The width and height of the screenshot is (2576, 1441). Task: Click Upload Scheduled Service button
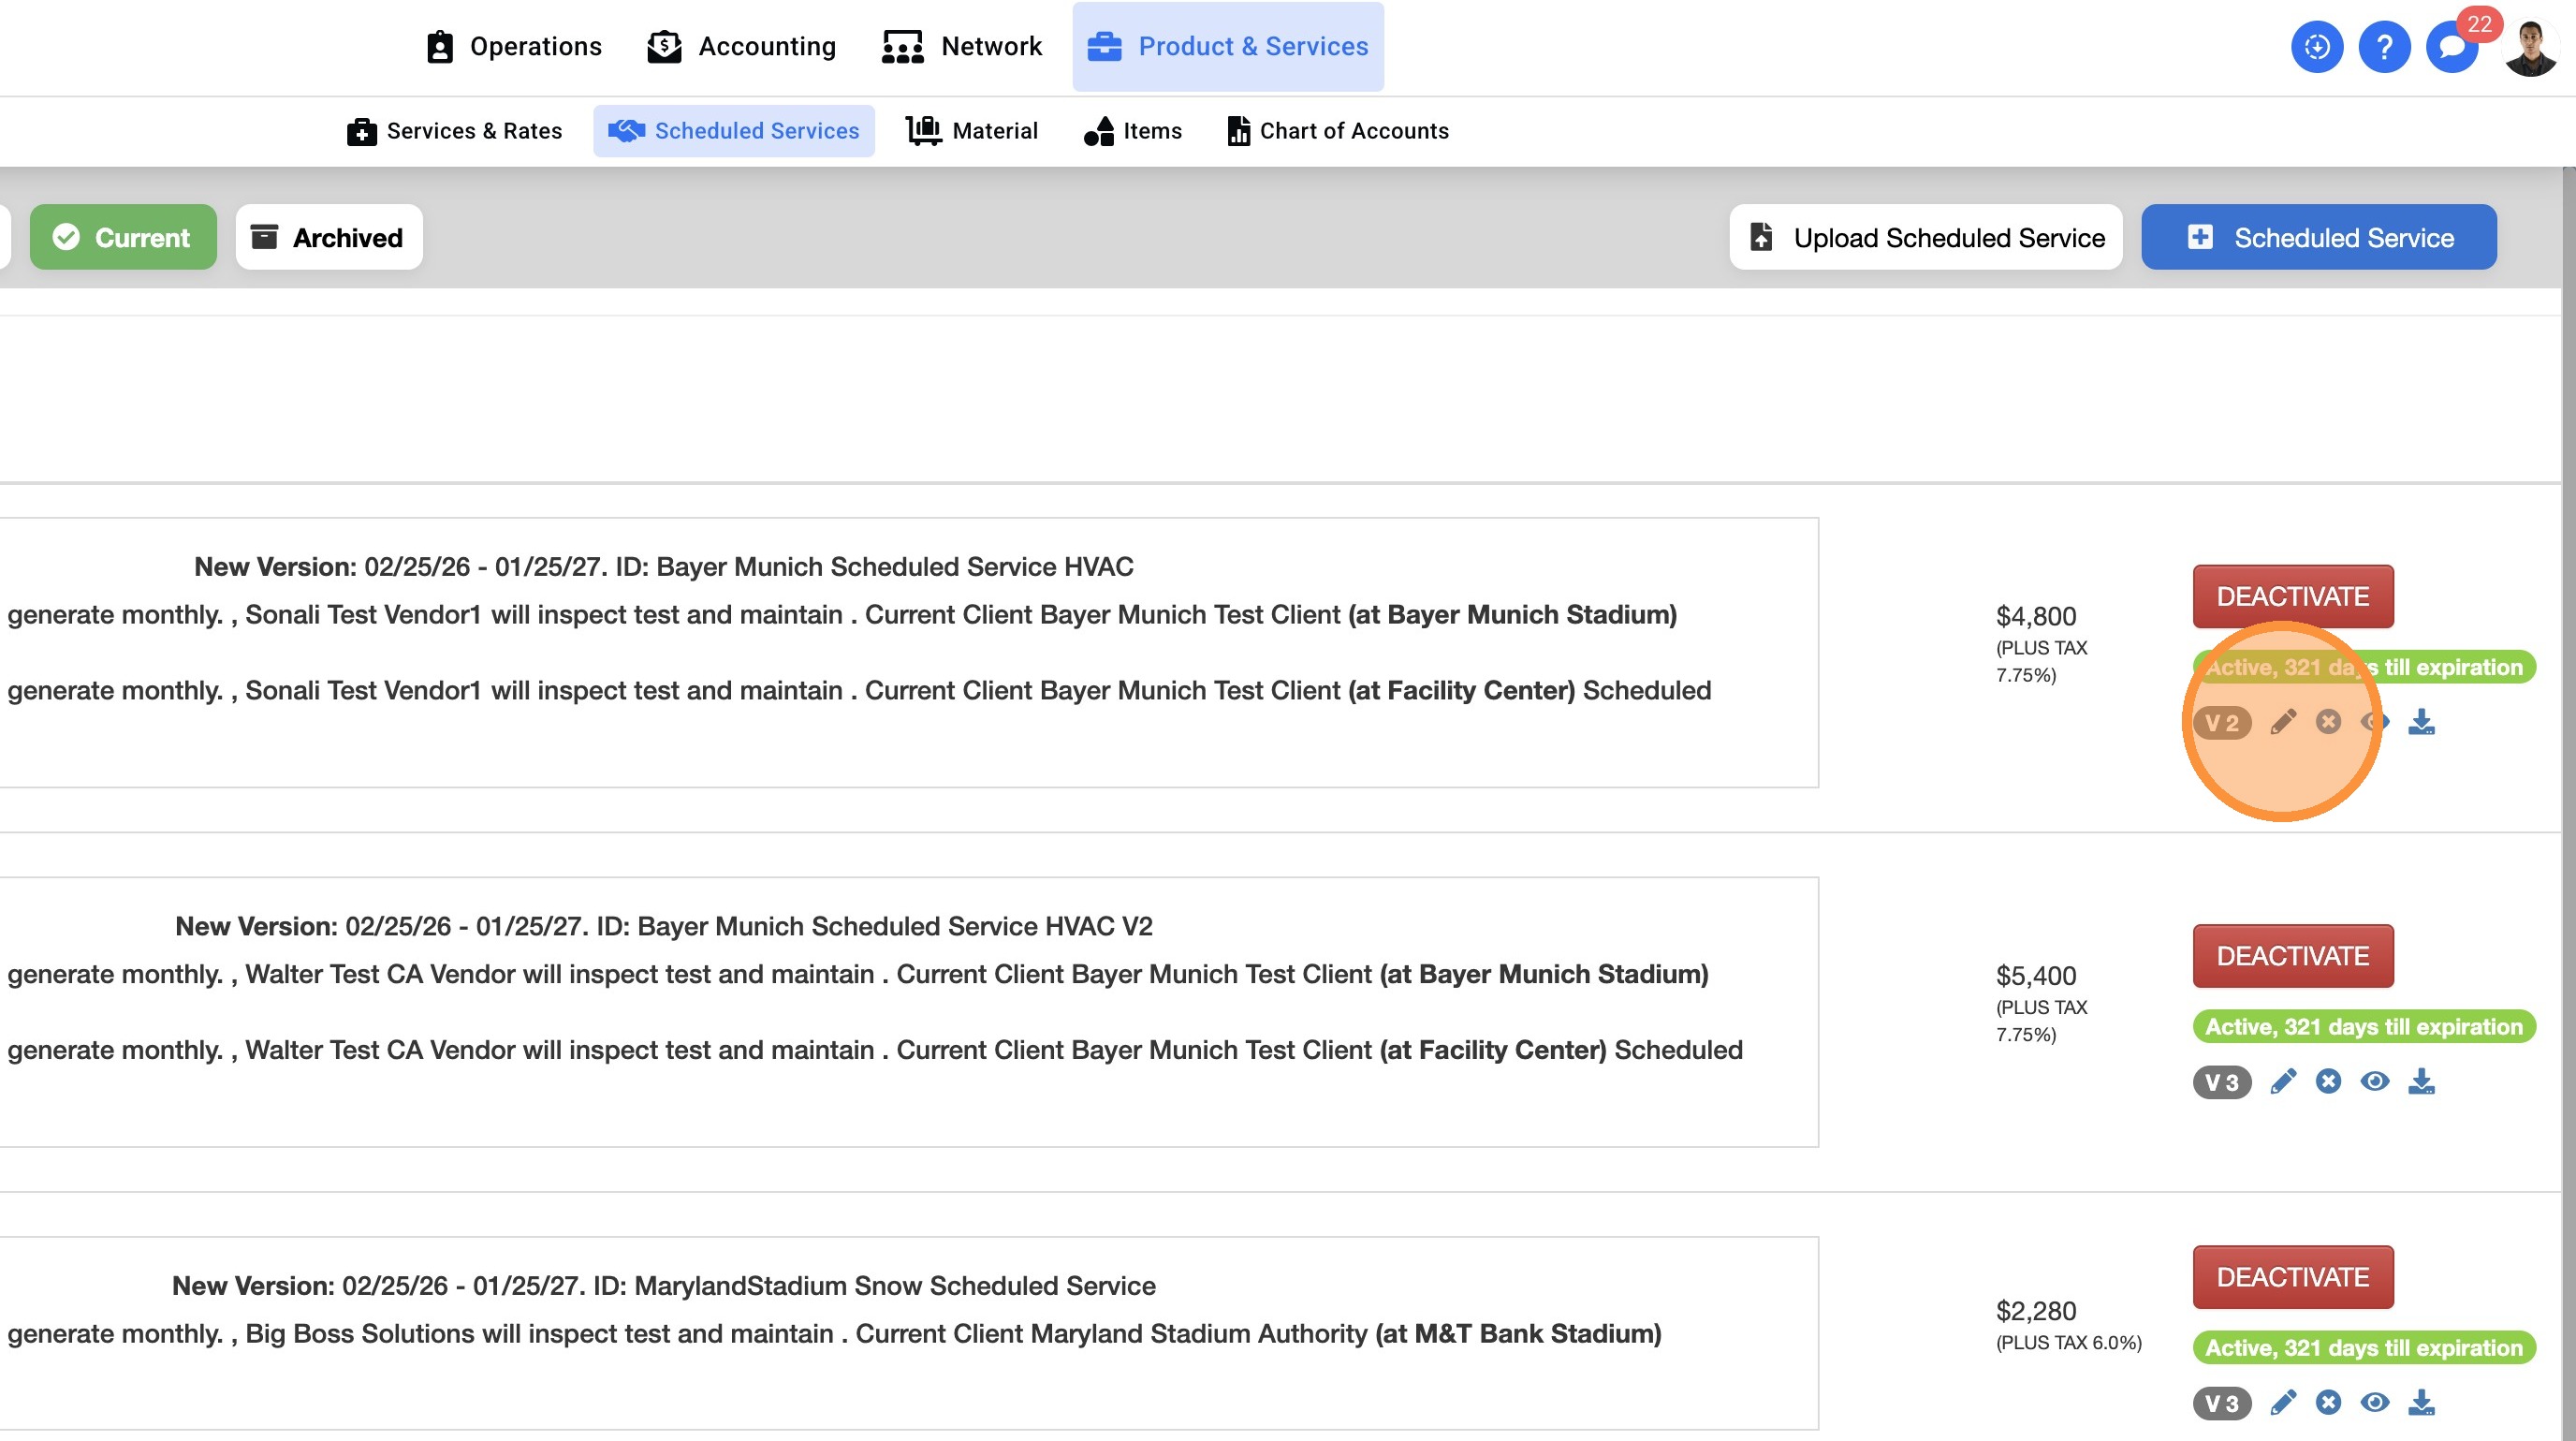point(1925,237)
